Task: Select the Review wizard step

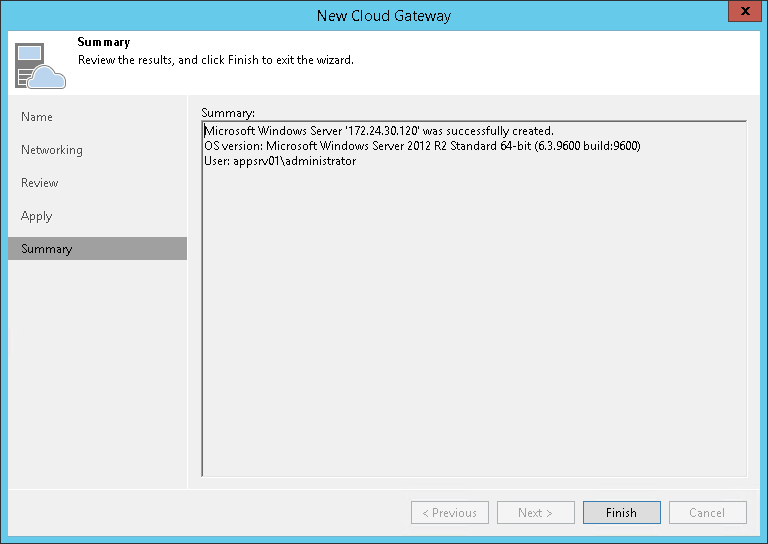Action: [x=40, y=183]
